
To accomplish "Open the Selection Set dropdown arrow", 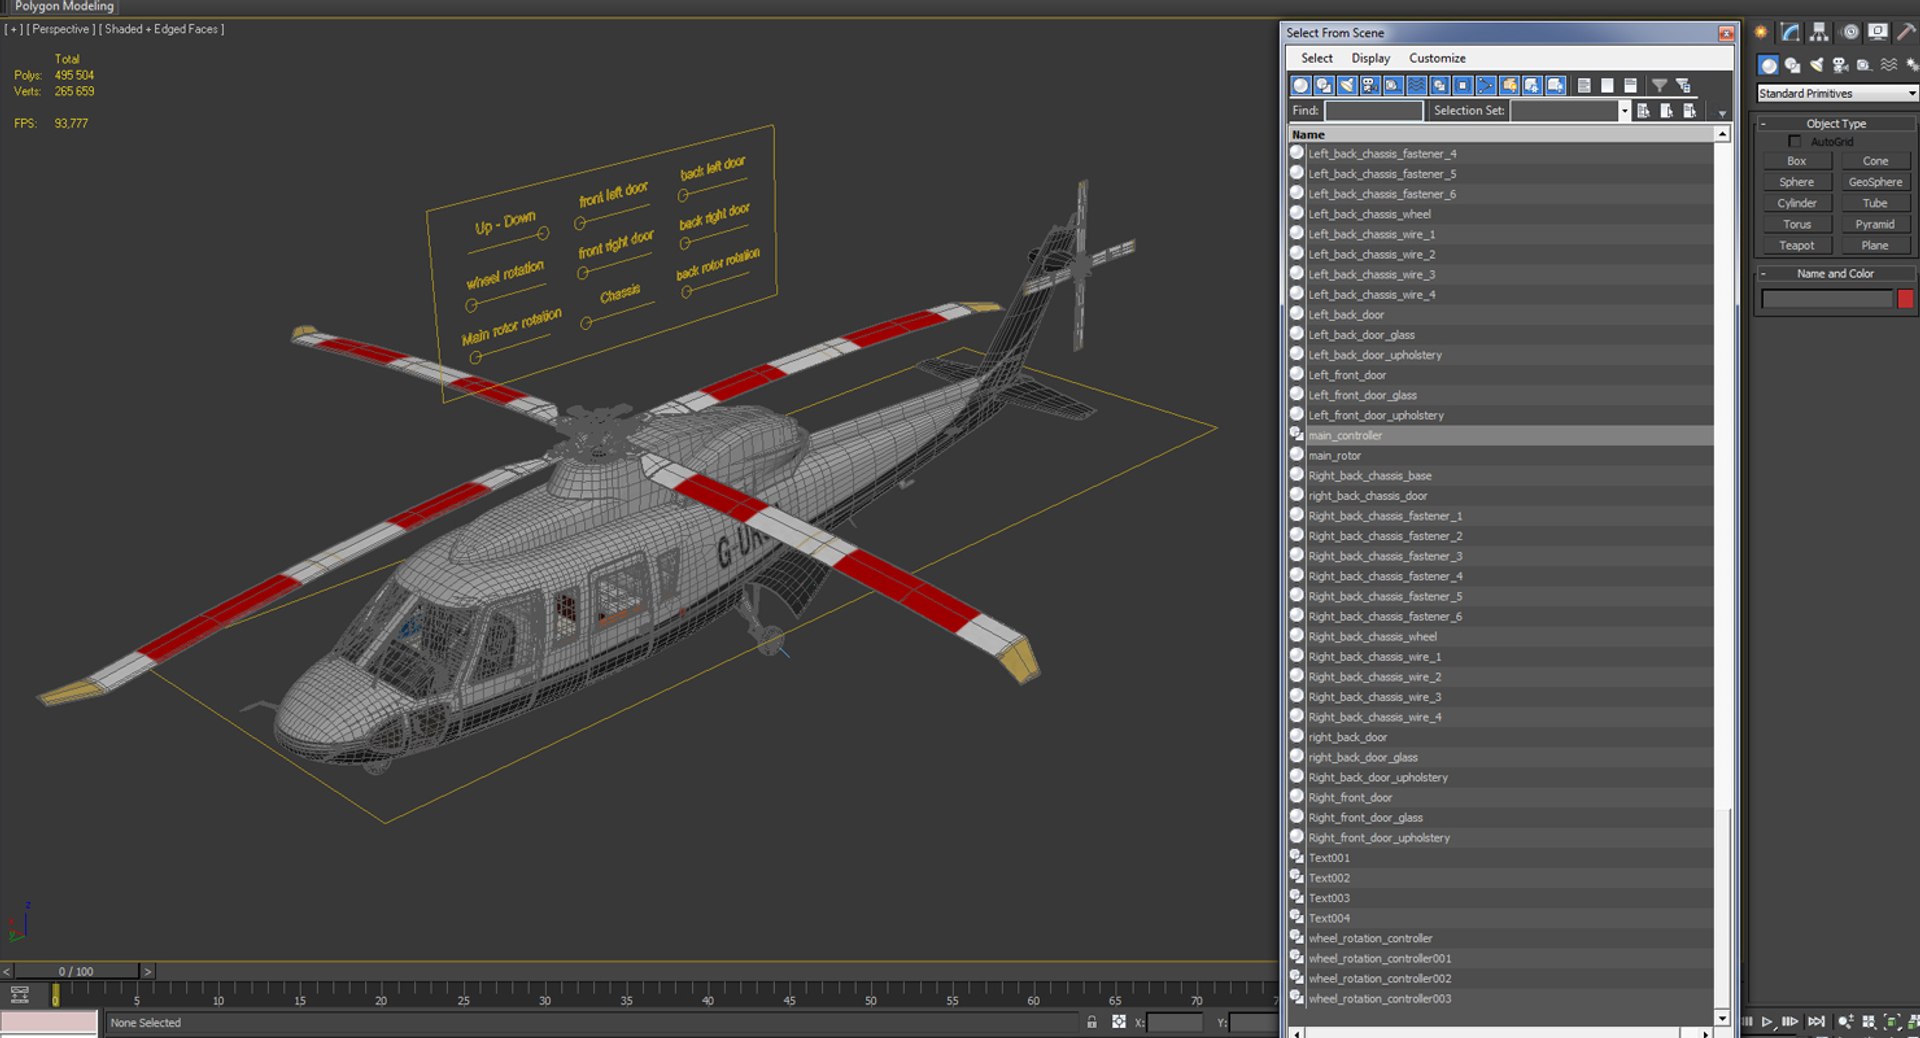I will click(1624, 111).
